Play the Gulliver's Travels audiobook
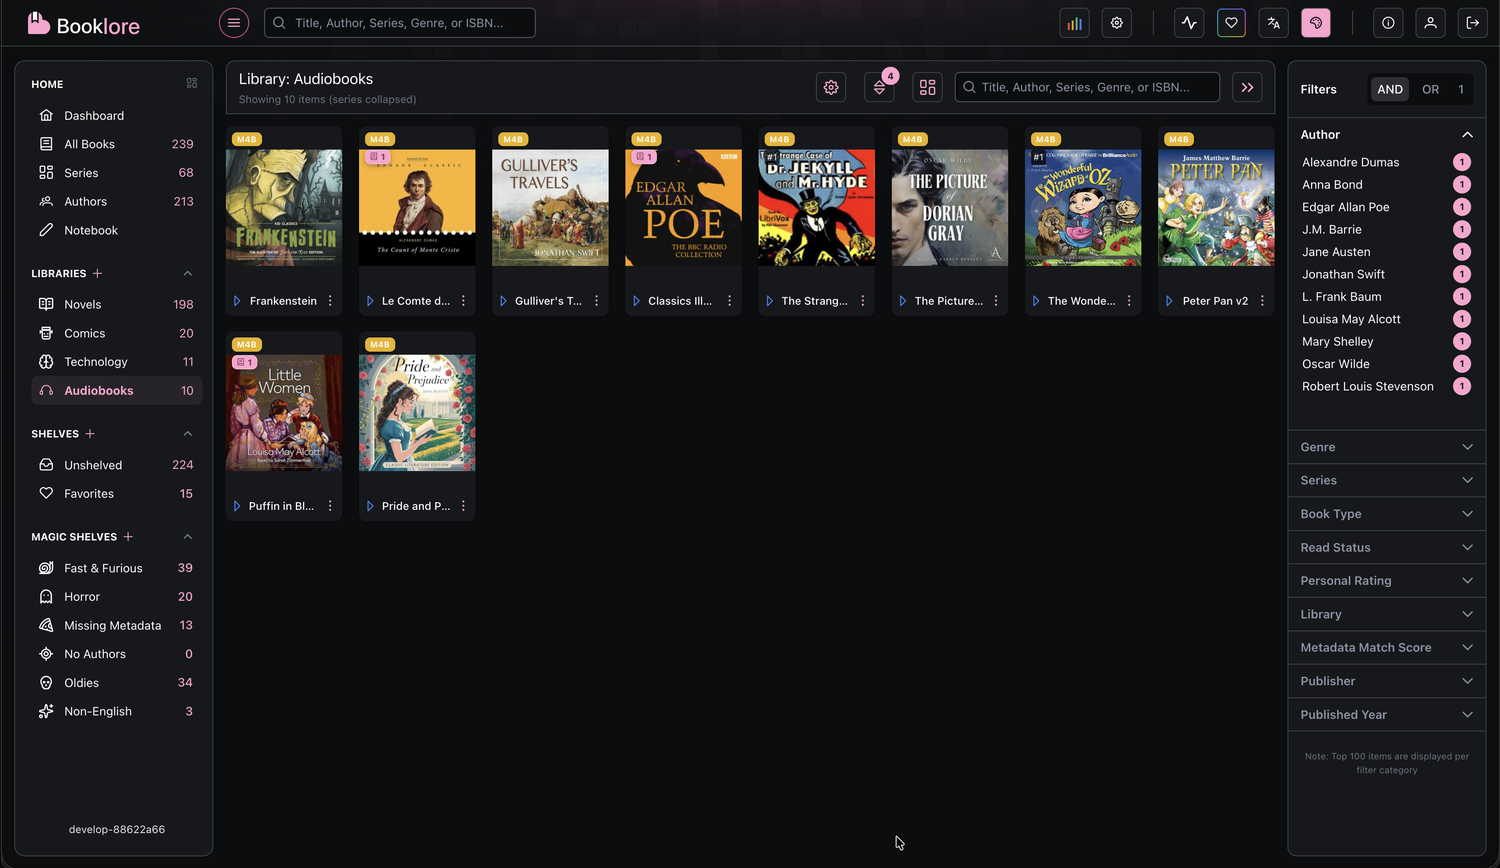Screen dimensions: 1500x868 (x=503, y=301)
